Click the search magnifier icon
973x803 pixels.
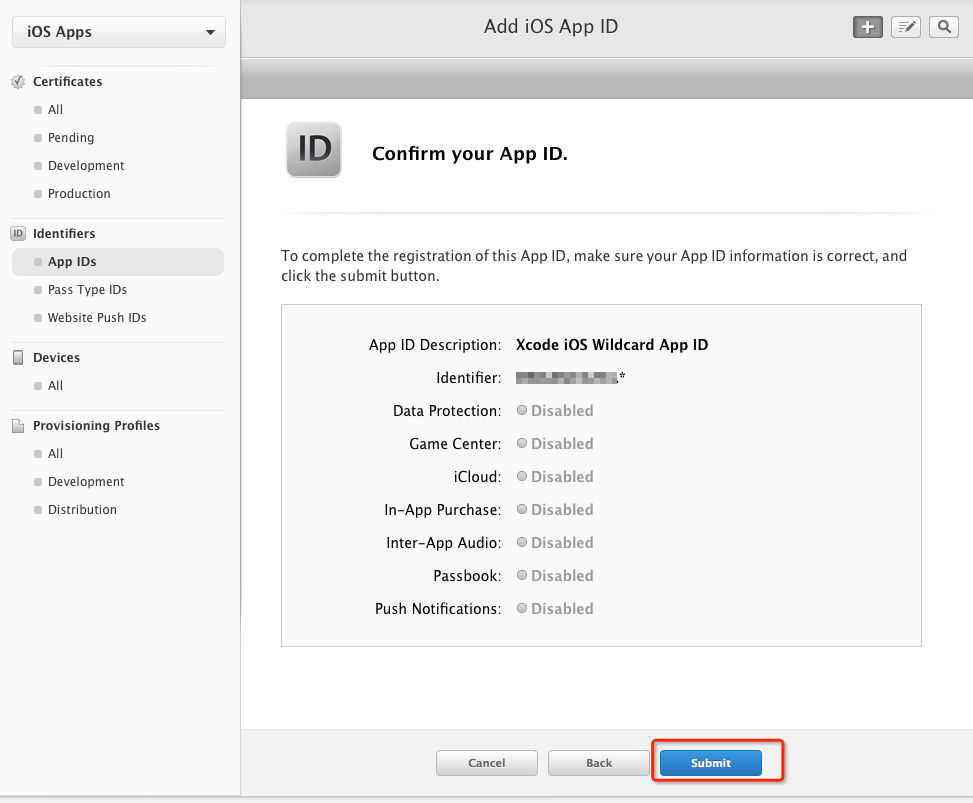[943, 27]
